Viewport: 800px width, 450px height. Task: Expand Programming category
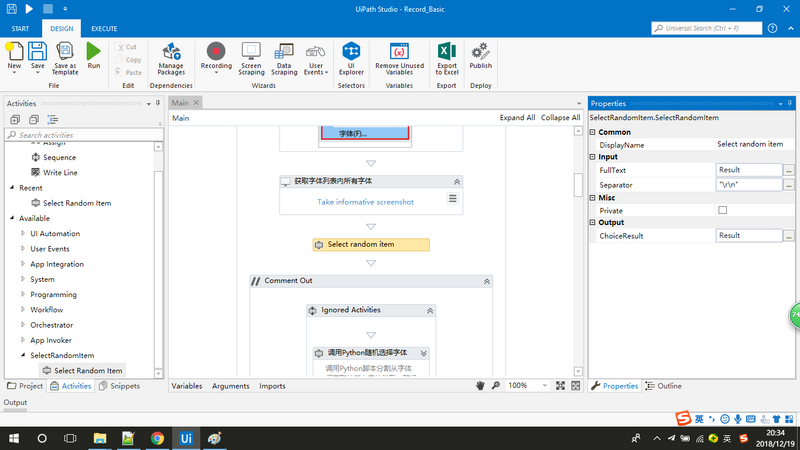point(23,294)
